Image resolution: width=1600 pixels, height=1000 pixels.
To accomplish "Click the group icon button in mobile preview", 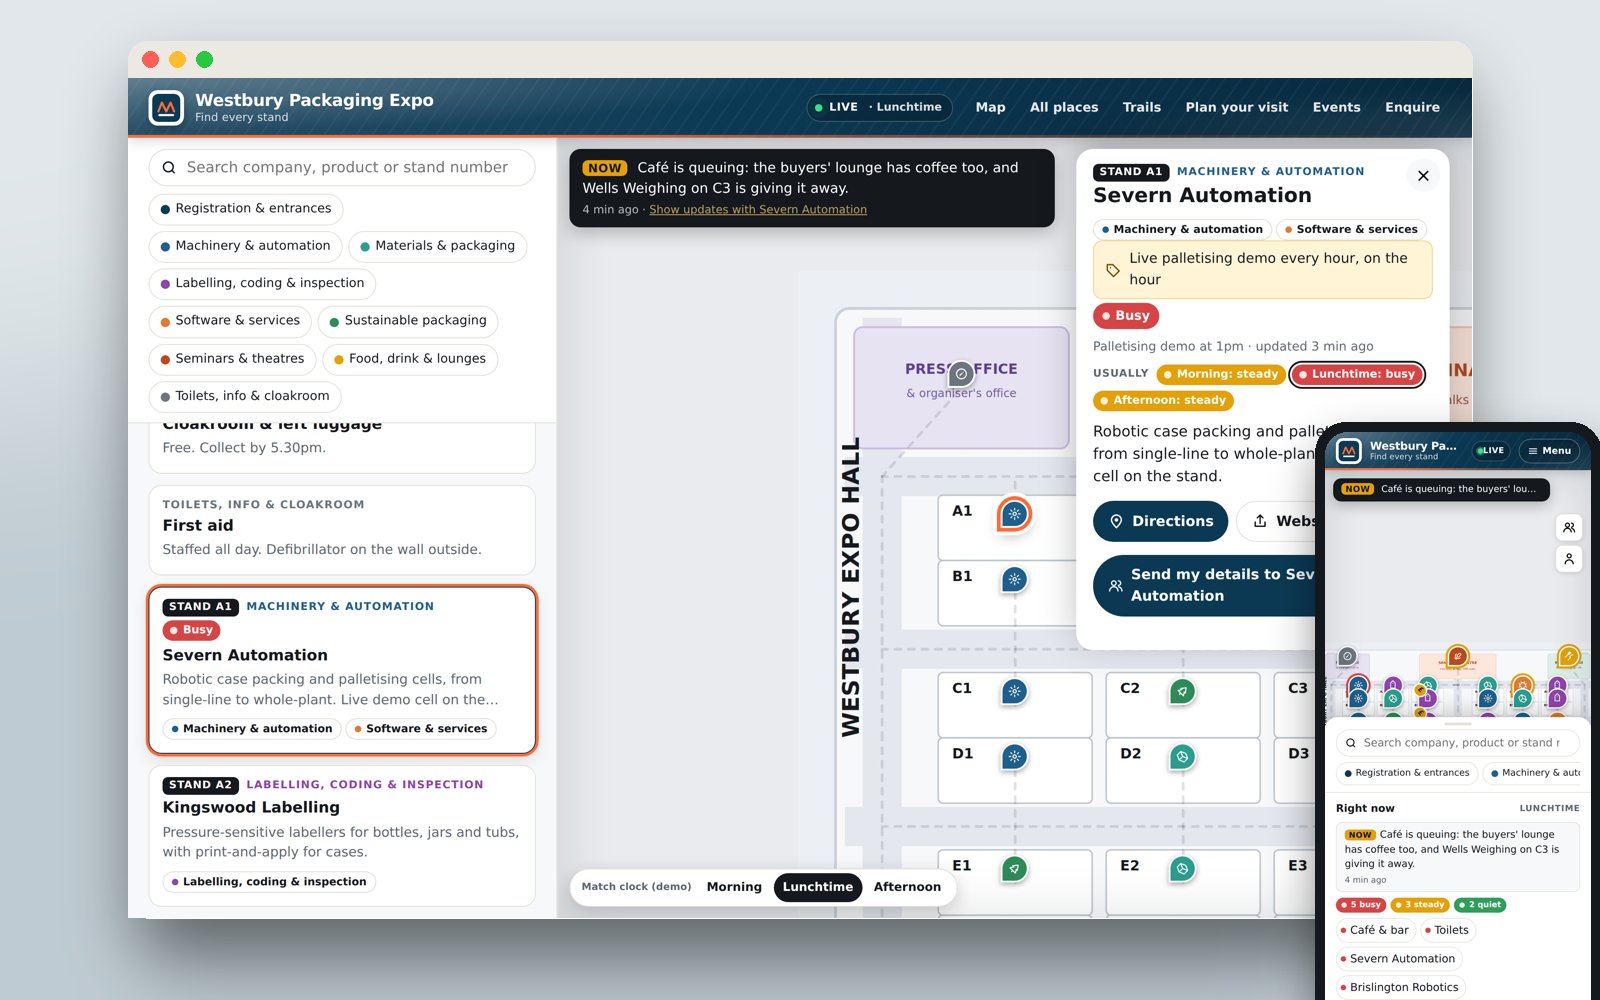I will click(1569, 527).
